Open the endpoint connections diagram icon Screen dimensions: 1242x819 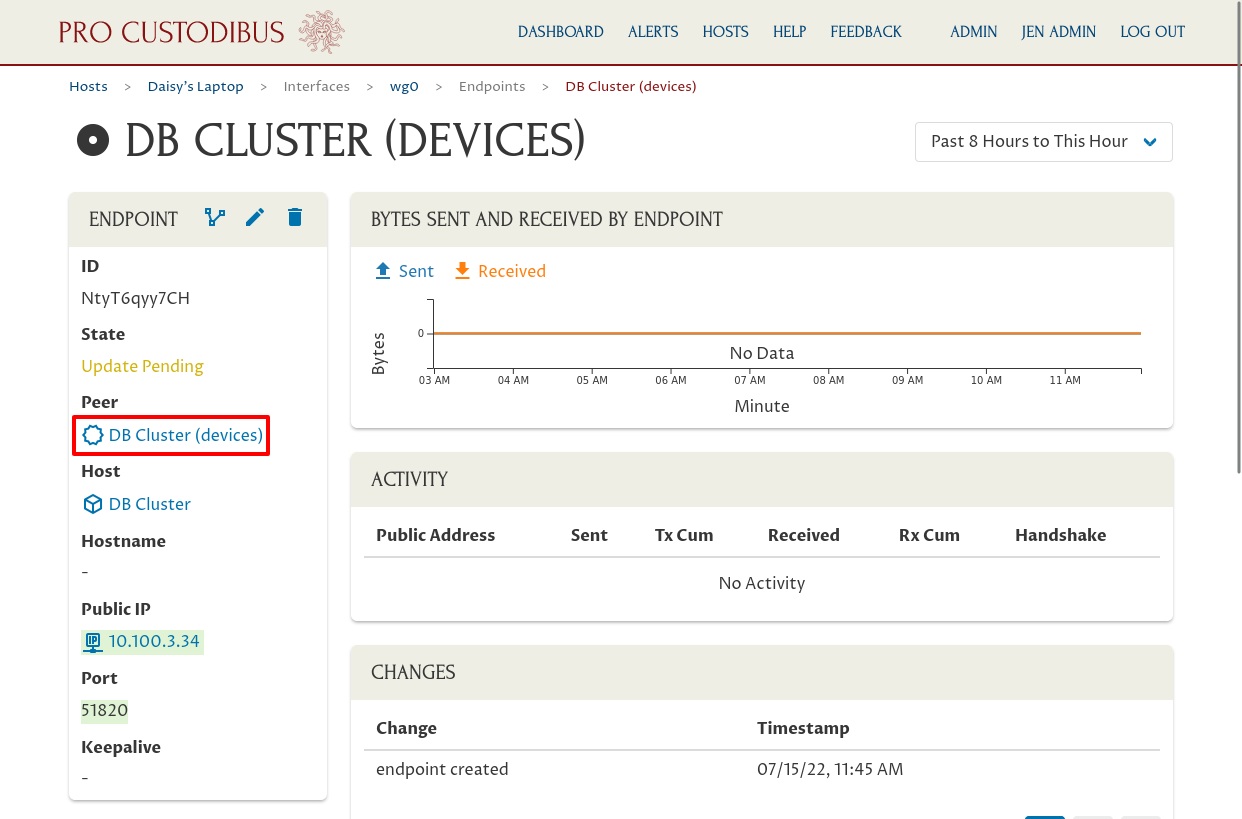pyautogui.click(x=215, y=217)
